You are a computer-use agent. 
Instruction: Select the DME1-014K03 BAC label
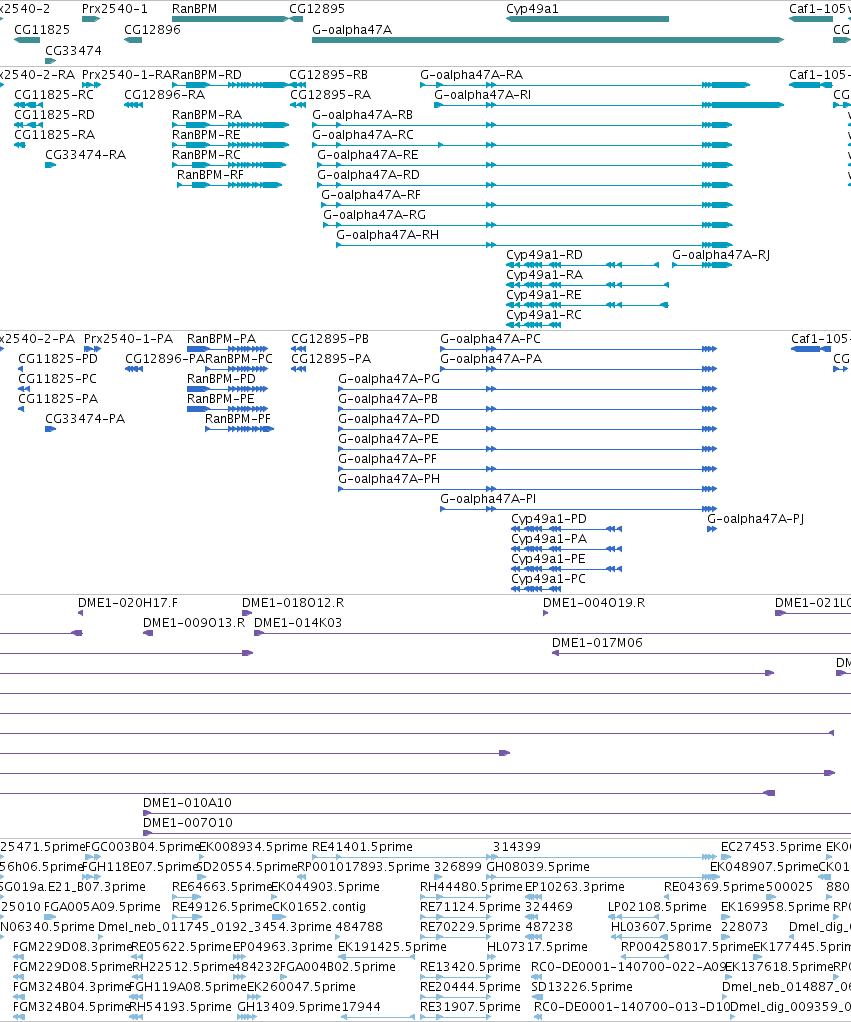298,622
